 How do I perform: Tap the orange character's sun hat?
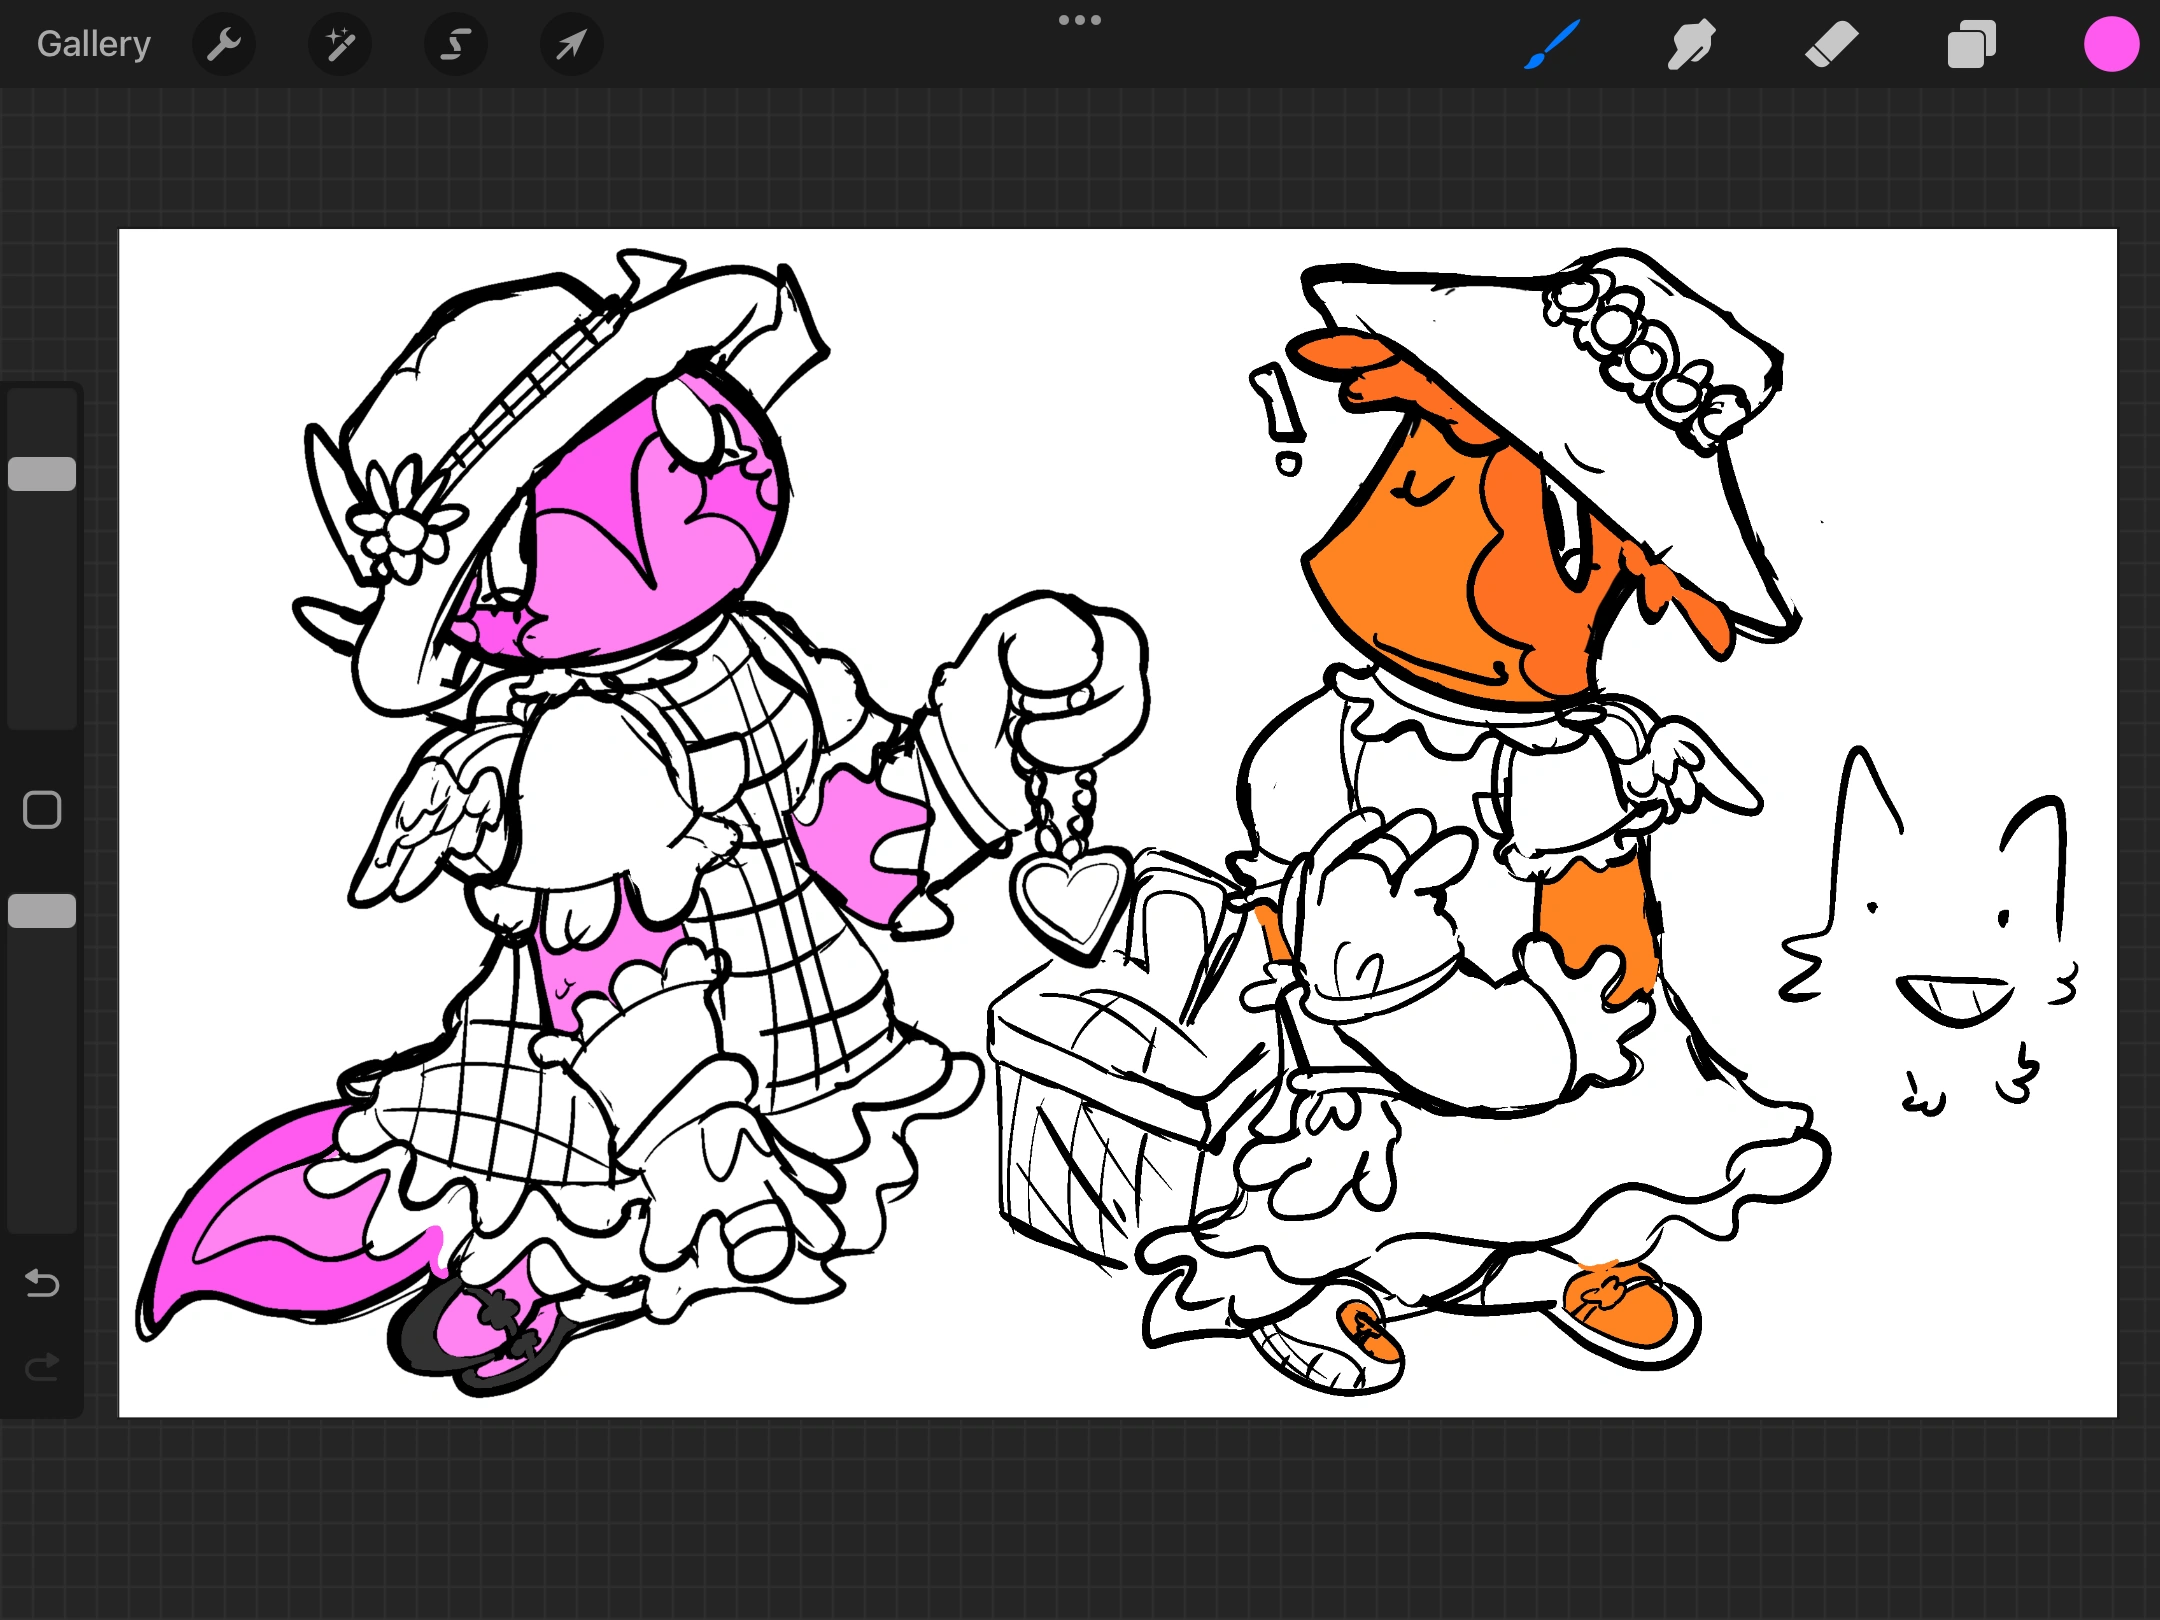pyautogui.click(x=1600, y=400)
